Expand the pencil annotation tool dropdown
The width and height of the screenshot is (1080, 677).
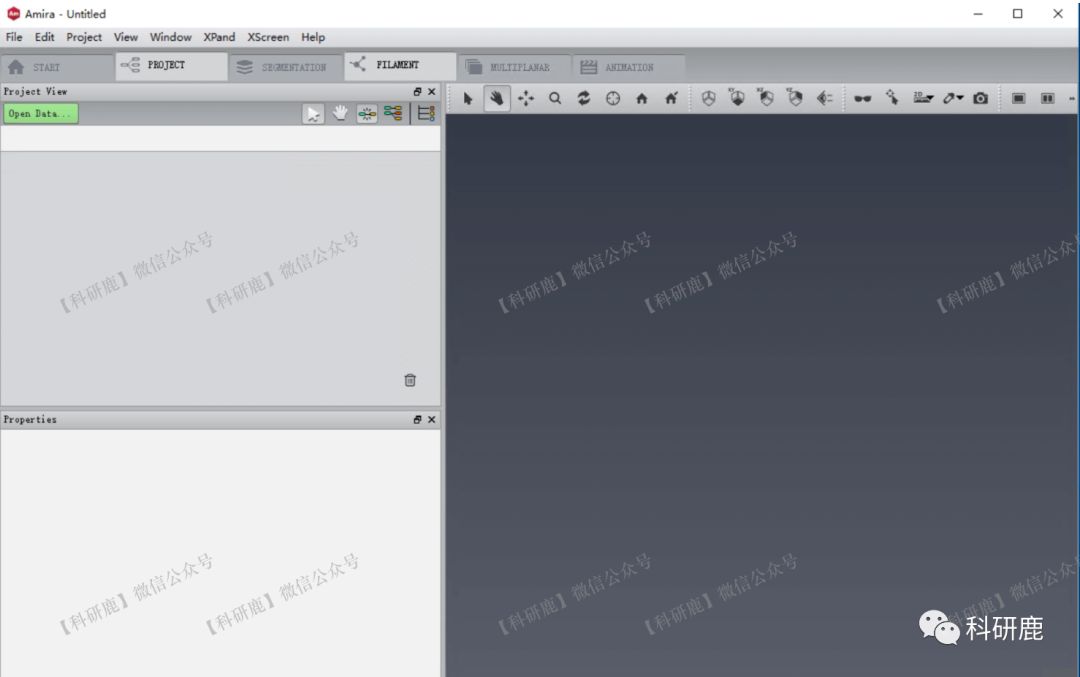[953, 98]
